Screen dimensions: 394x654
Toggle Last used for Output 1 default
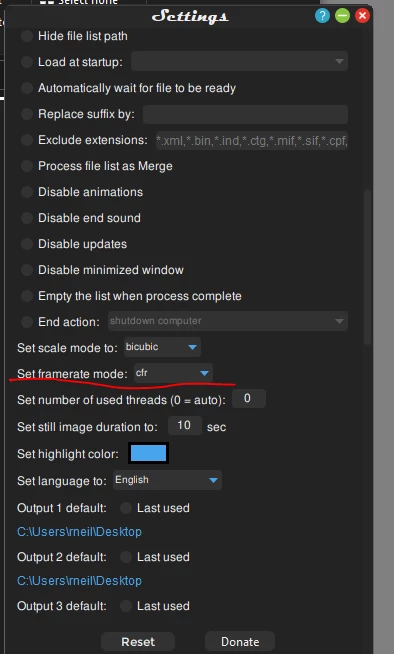[126, 508]
